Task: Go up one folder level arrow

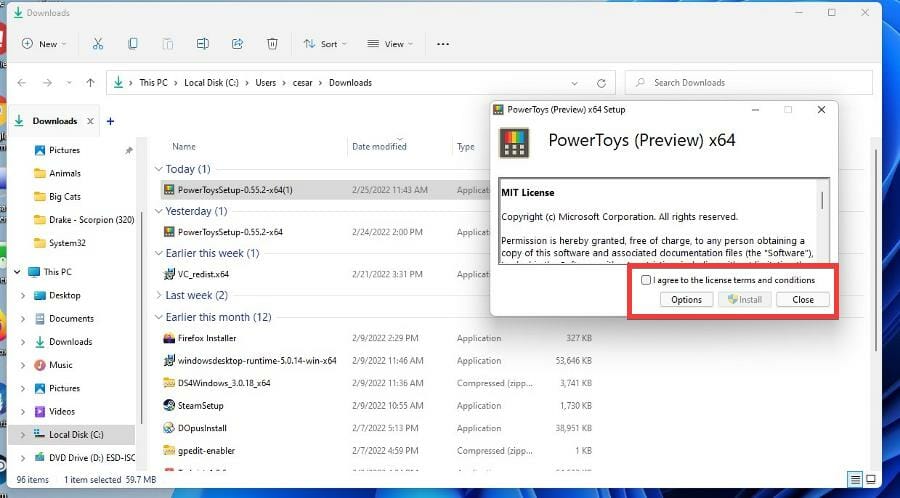Action: click(x=90, y=83)
